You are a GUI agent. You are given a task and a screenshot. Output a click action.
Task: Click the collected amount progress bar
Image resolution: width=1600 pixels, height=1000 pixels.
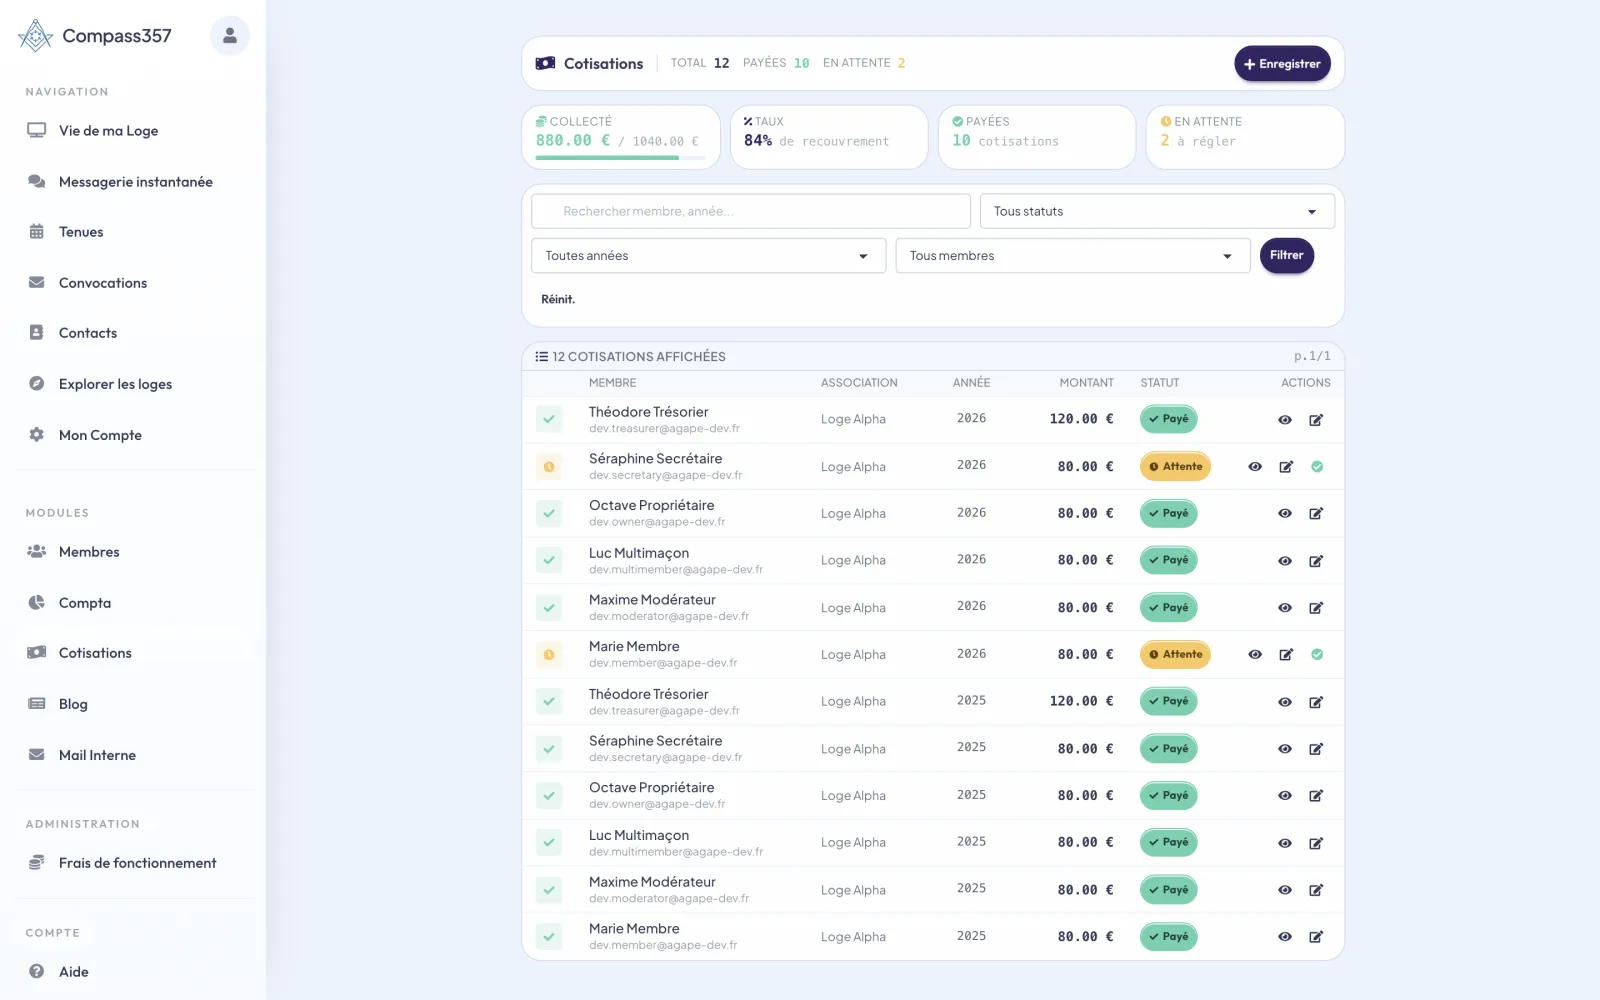[620, 158]
